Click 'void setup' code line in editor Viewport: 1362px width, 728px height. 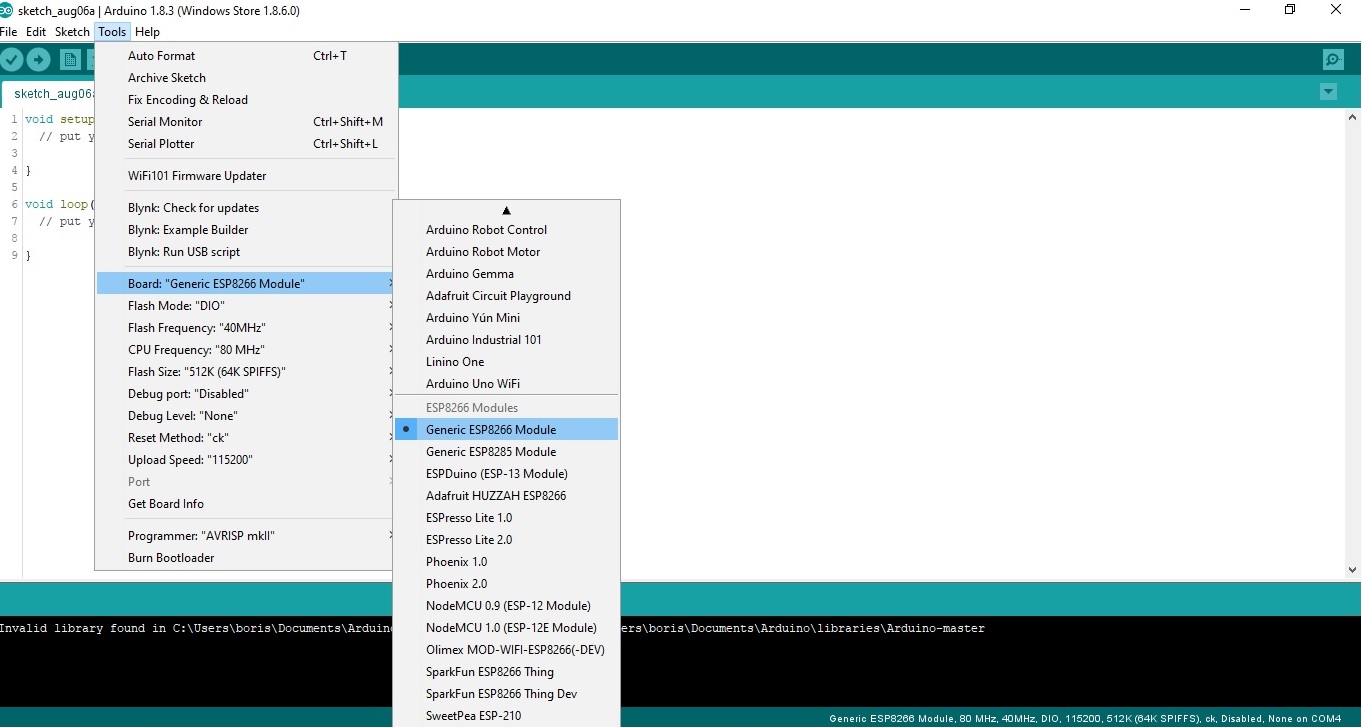click(59, 120)
